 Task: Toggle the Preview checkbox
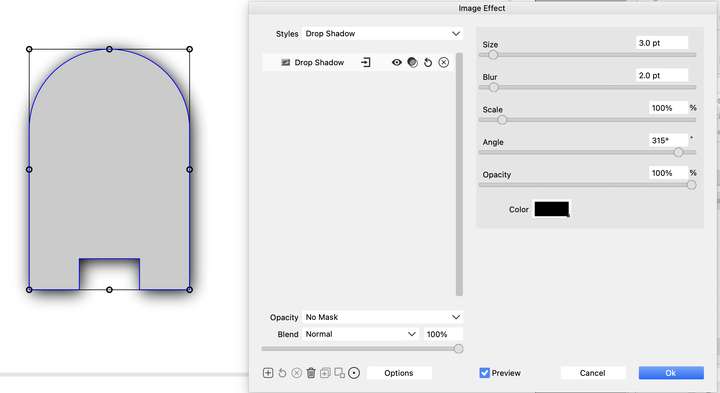[x=484, y=373]
